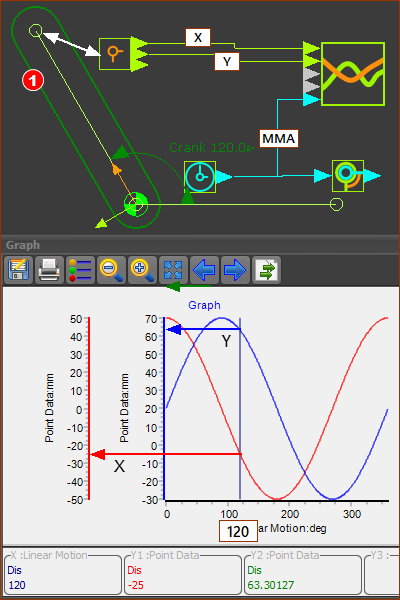Open the graph legend settings icon

tap(80, 270)
